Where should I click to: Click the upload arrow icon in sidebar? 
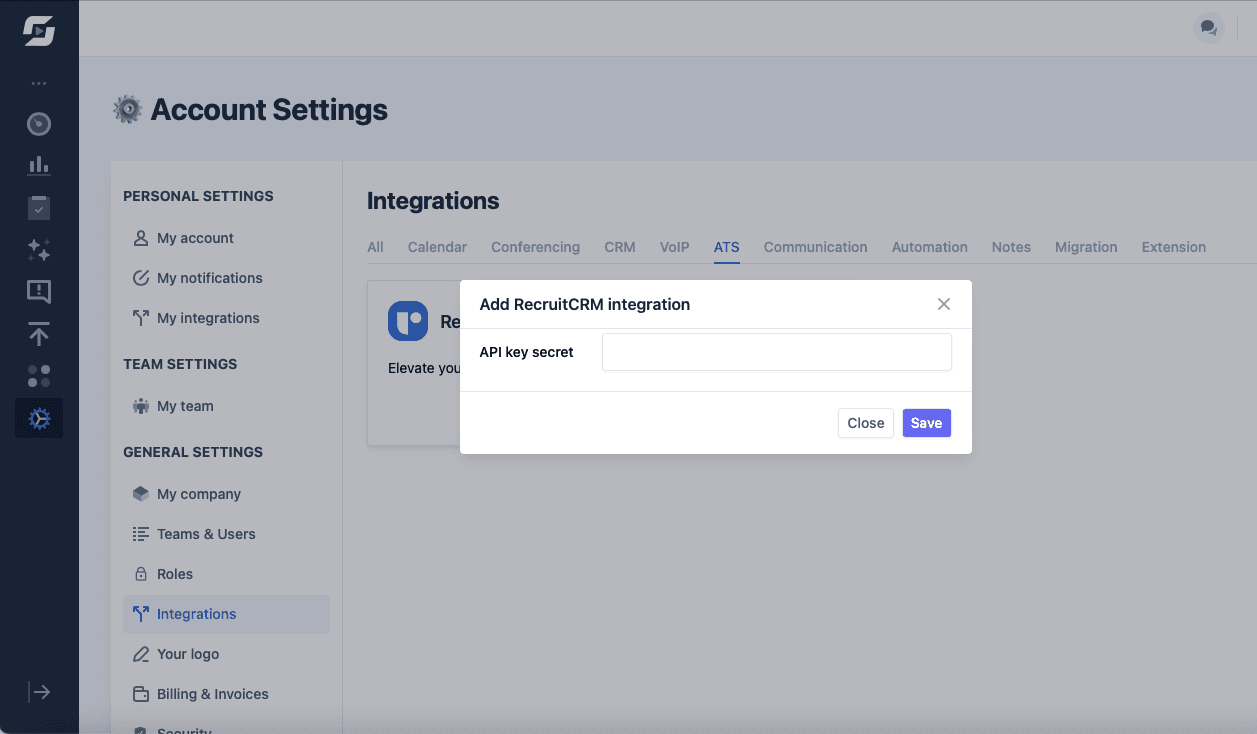click(x=38, y=333)
